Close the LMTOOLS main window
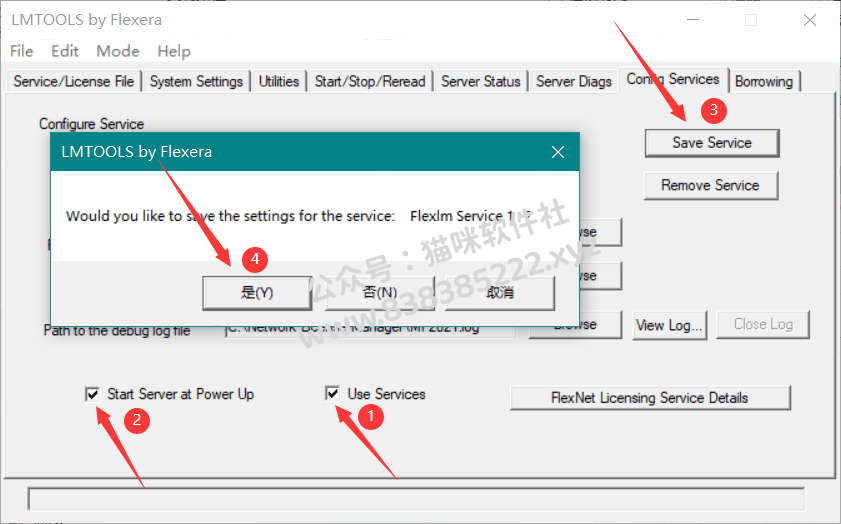The image size is (841, 524). click(x=810, y=20)
